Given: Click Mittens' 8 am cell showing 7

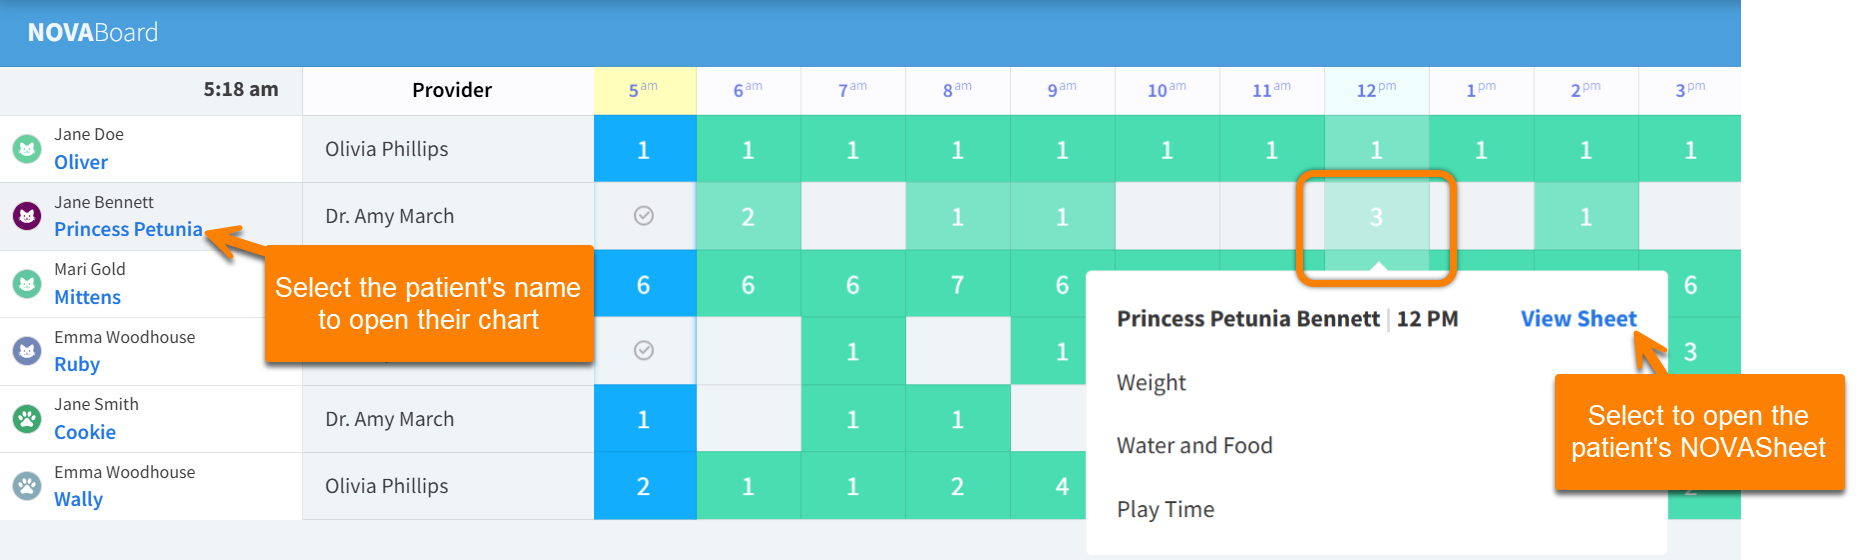Looking at the screenshot, I should 957,285.
